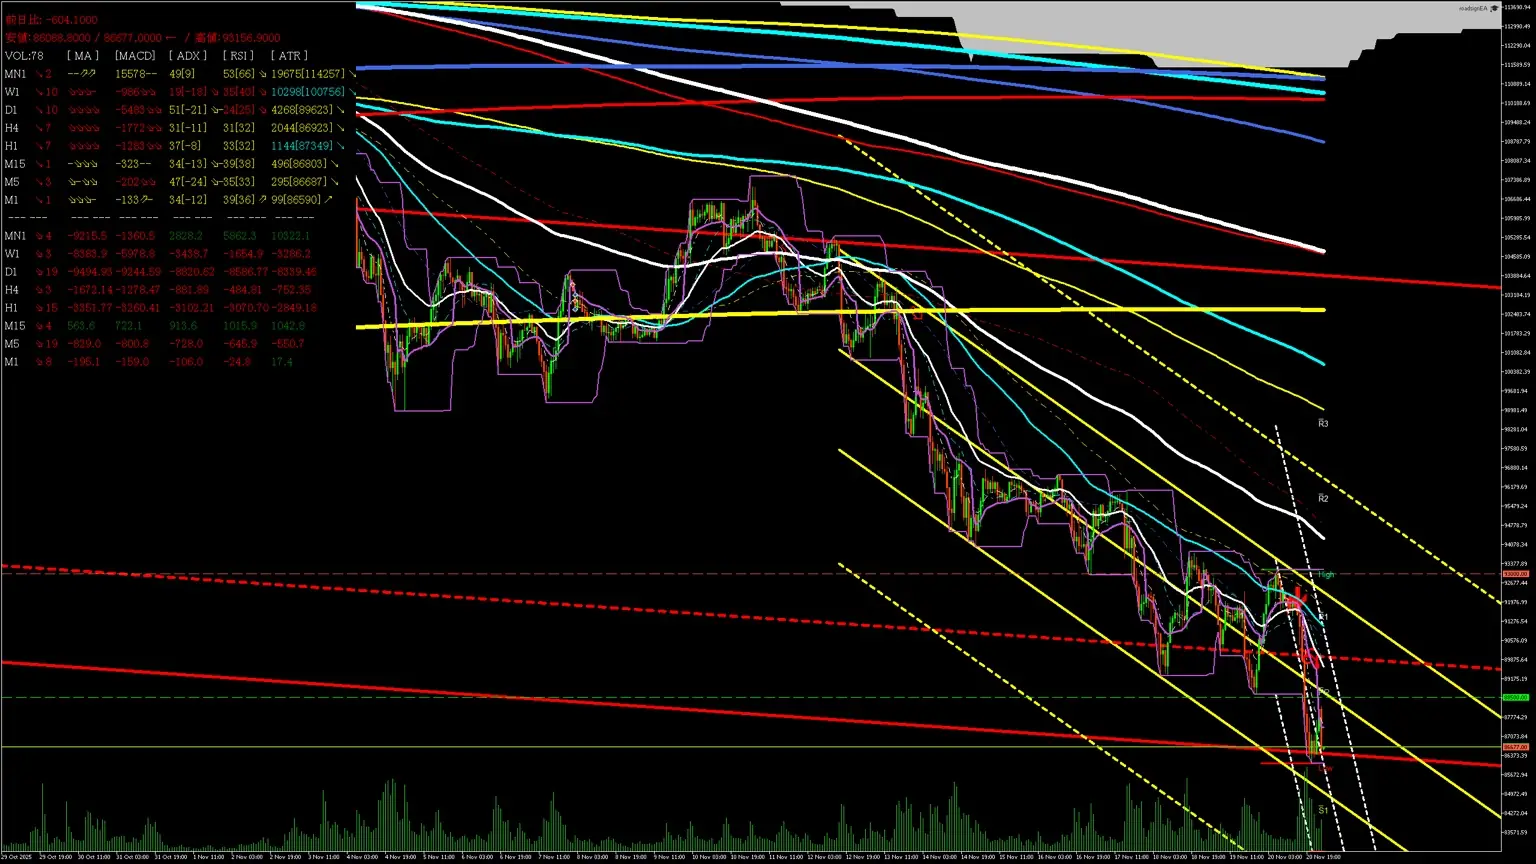Click the red 93000.00 price tag
This screenshot has height=864, width=1536.
(x=1516, y=574)
